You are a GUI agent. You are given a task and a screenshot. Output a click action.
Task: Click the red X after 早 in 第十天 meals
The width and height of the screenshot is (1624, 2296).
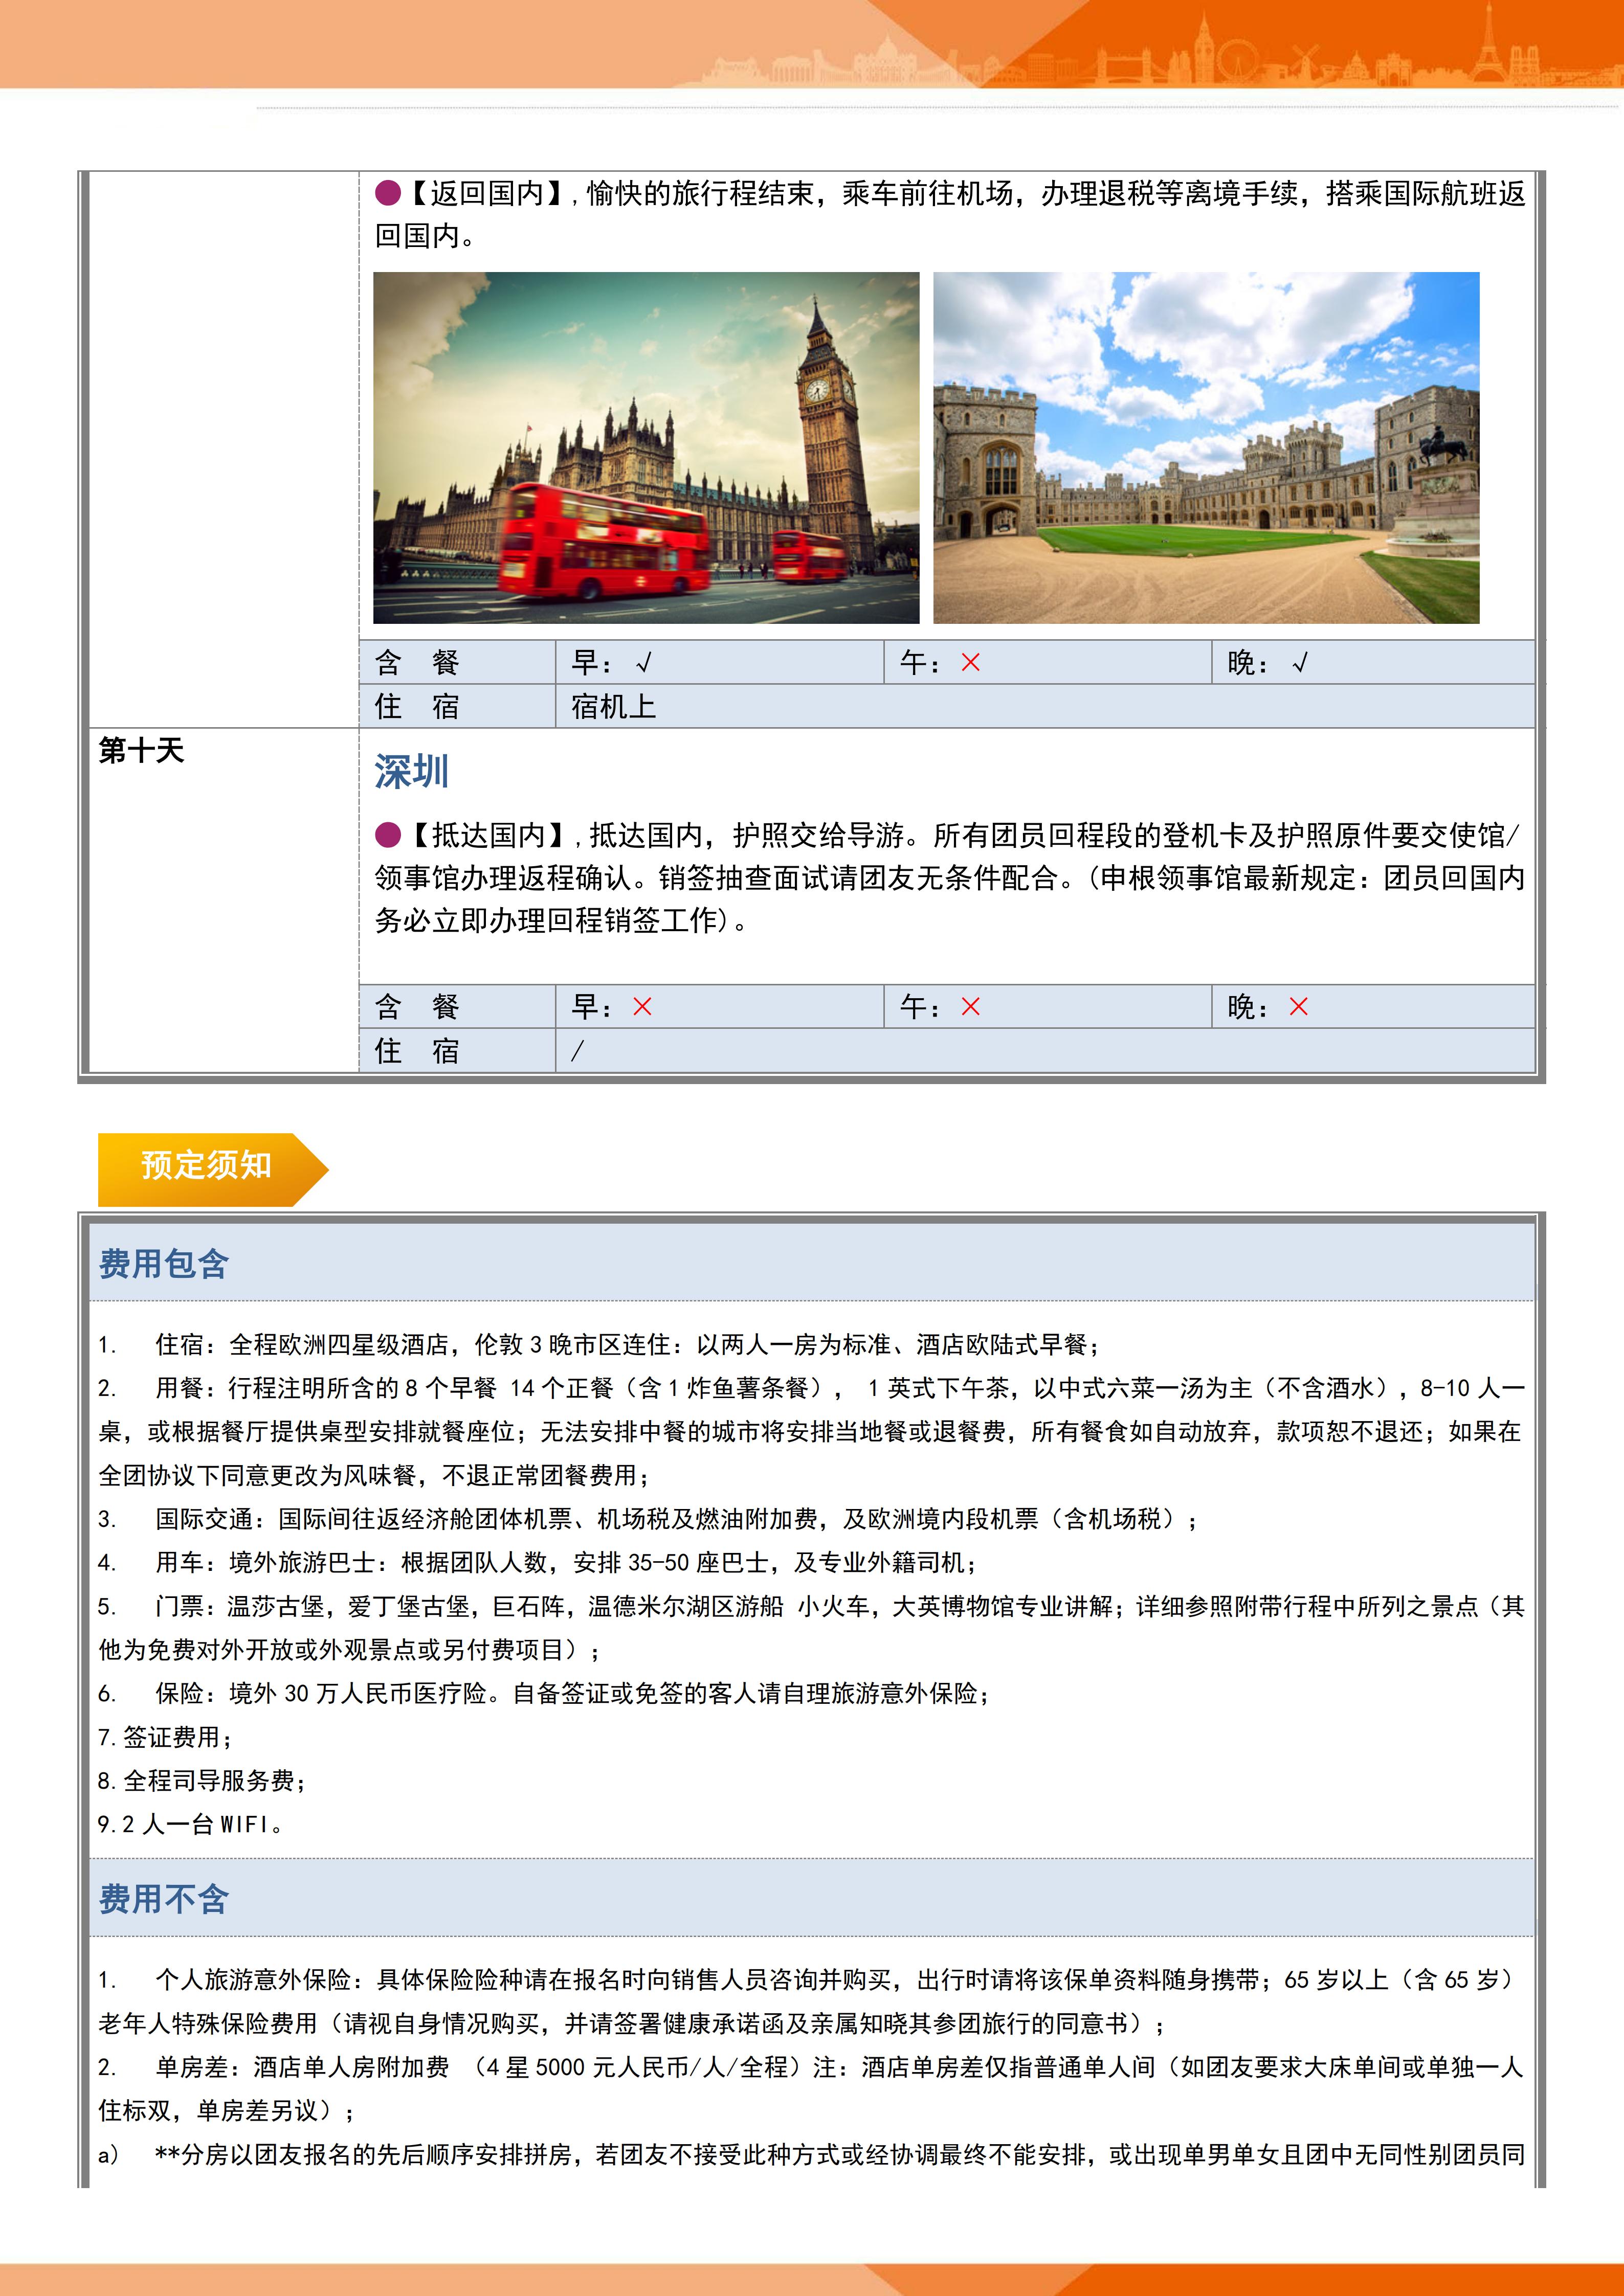point(642,1007)
